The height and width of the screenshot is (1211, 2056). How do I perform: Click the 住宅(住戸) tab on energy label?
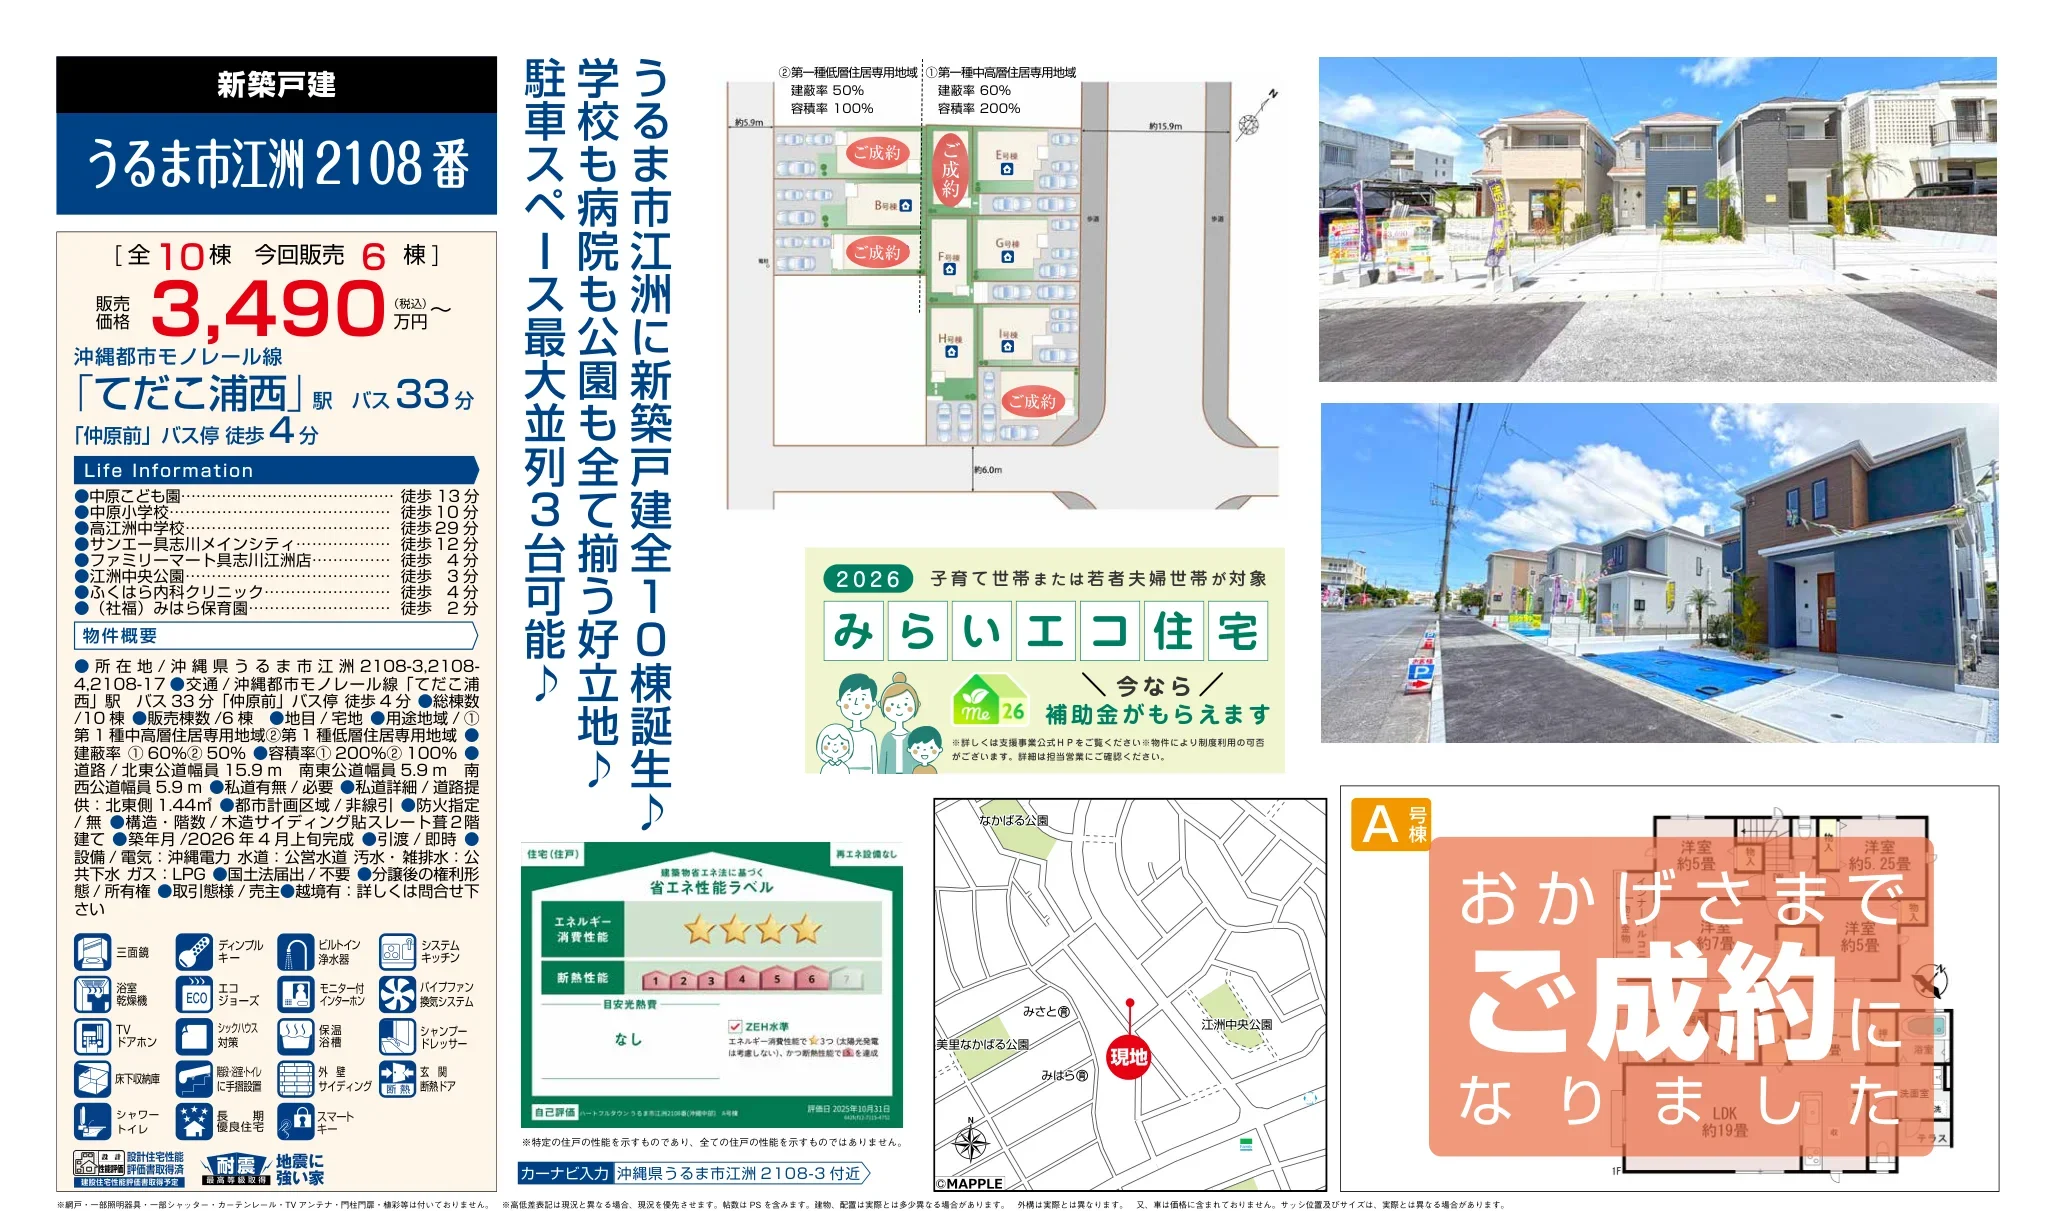click(553, 854)
